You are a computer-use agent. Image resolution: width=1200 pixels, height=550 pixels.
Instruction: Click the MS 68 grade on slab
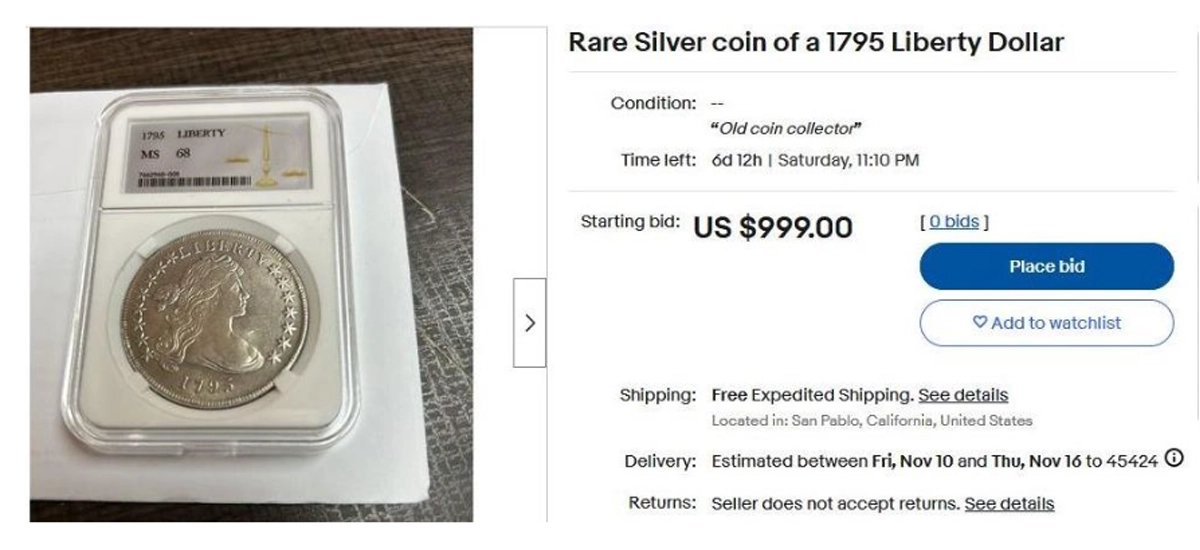(166, 153)
